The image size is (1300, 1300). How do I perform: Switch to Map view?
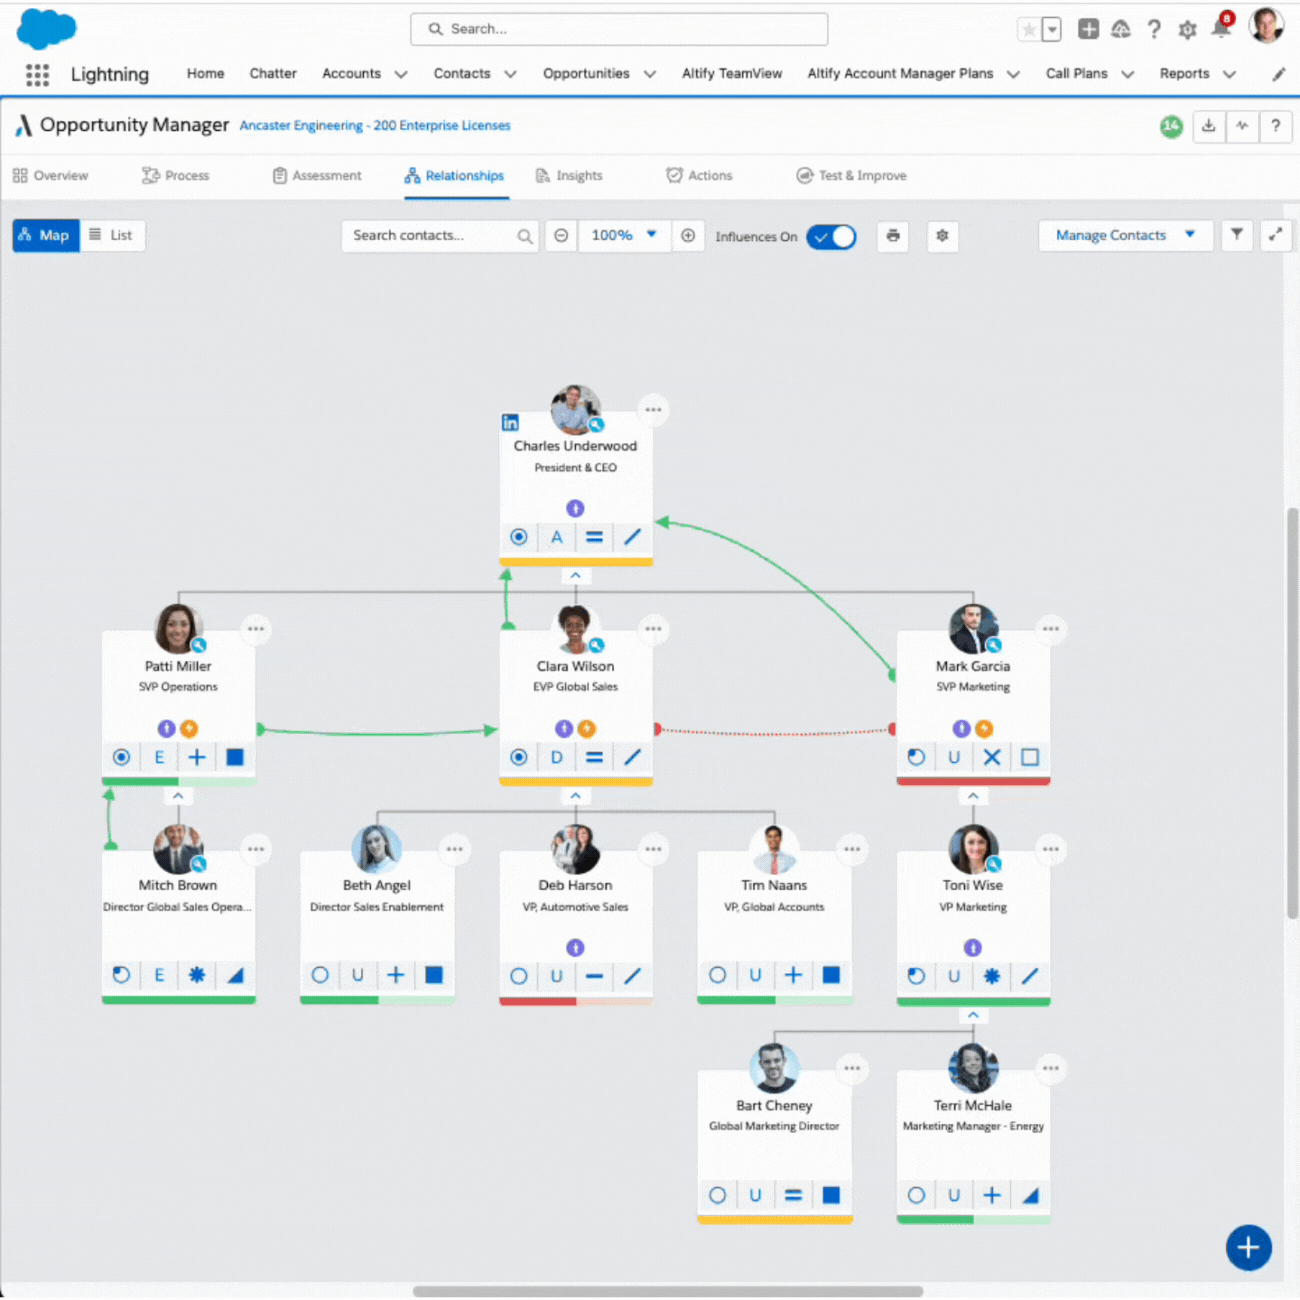tap(46, 235)
